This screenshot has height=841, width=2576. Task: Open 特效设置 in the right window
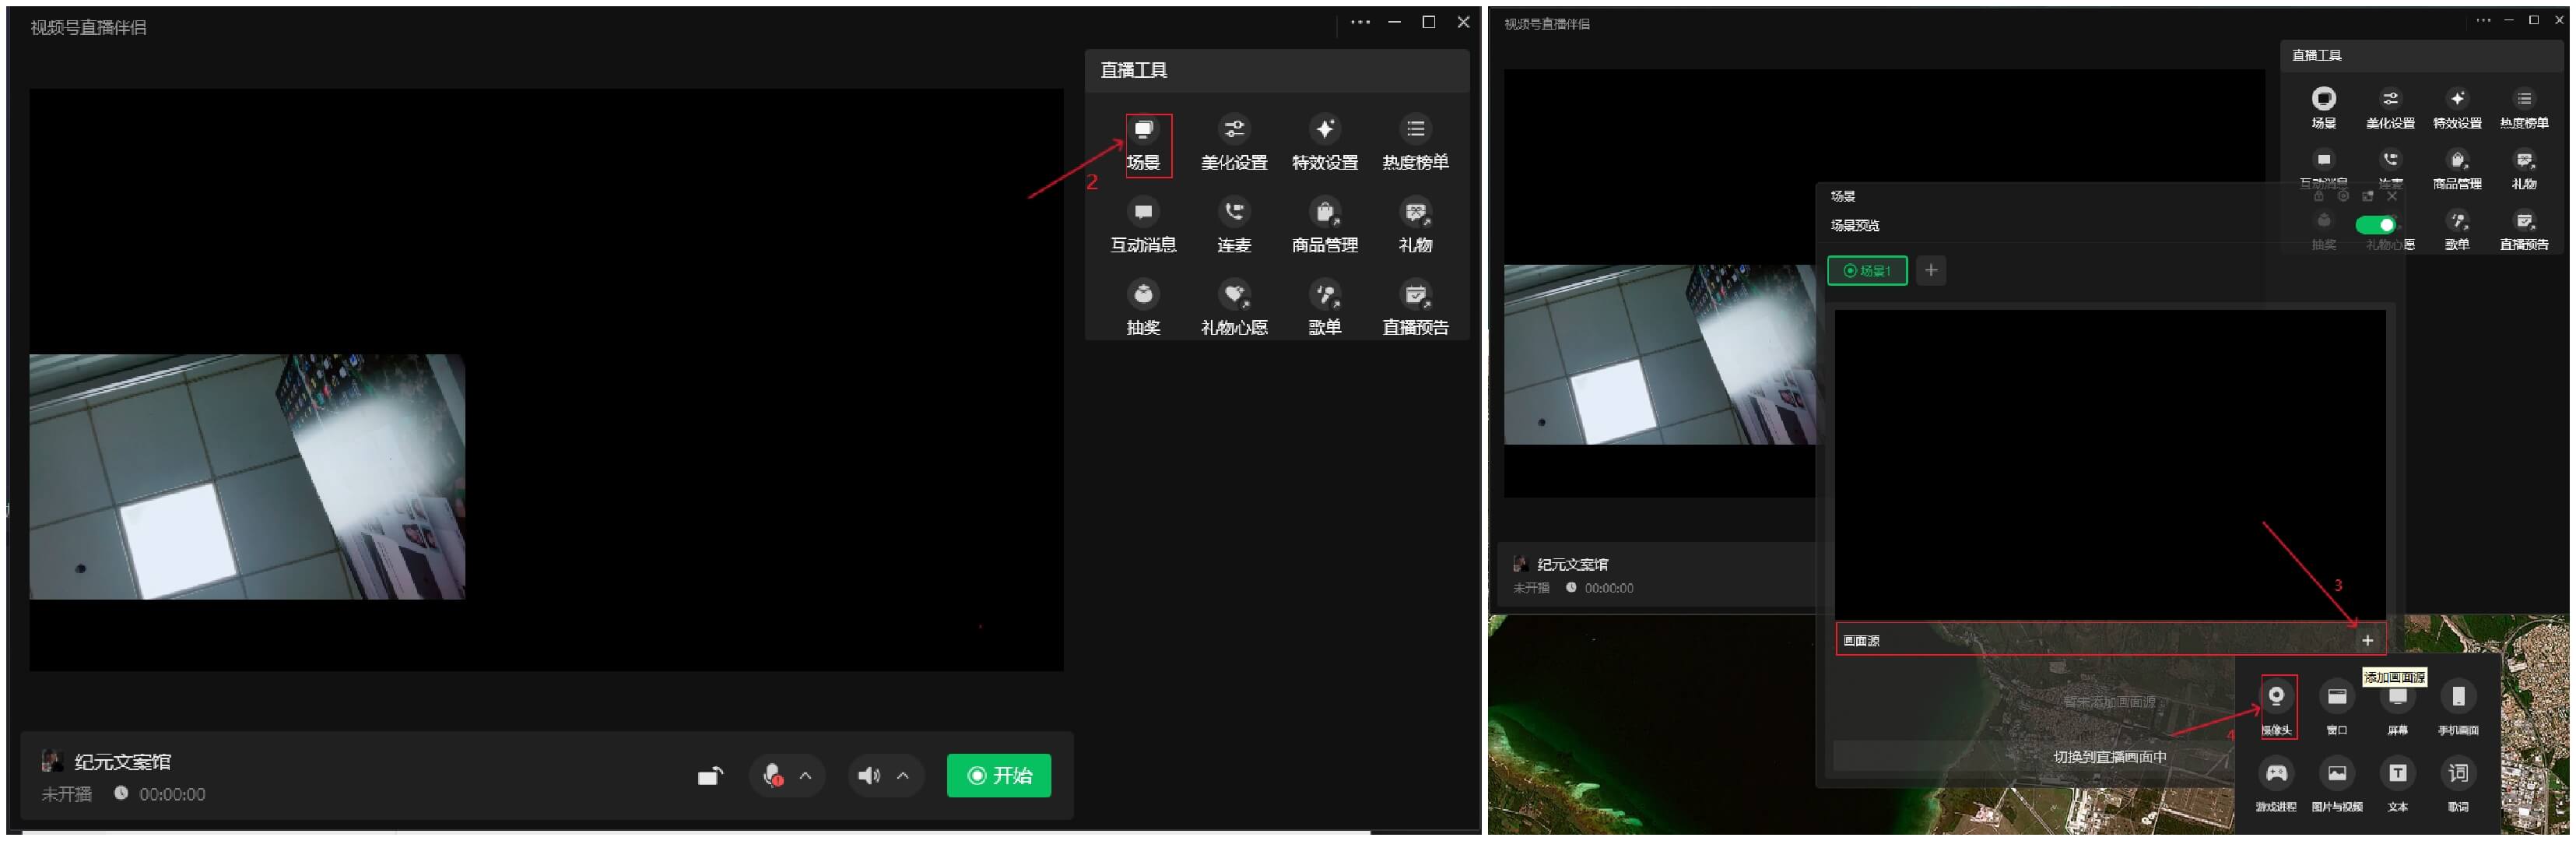[x=2457, y=108]
